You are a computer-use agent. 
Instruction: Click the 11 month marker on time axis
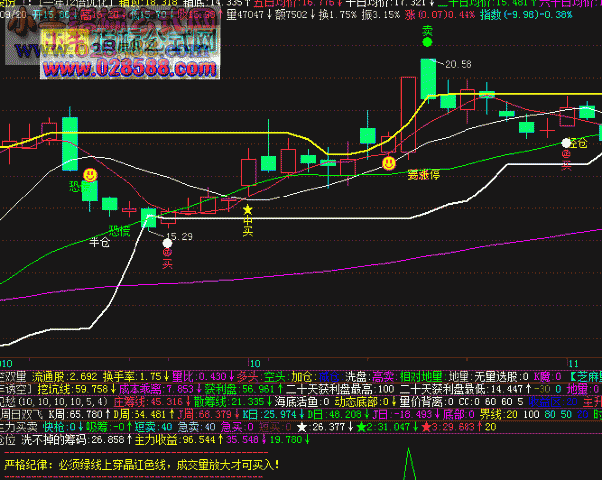[x=574, y=363]
